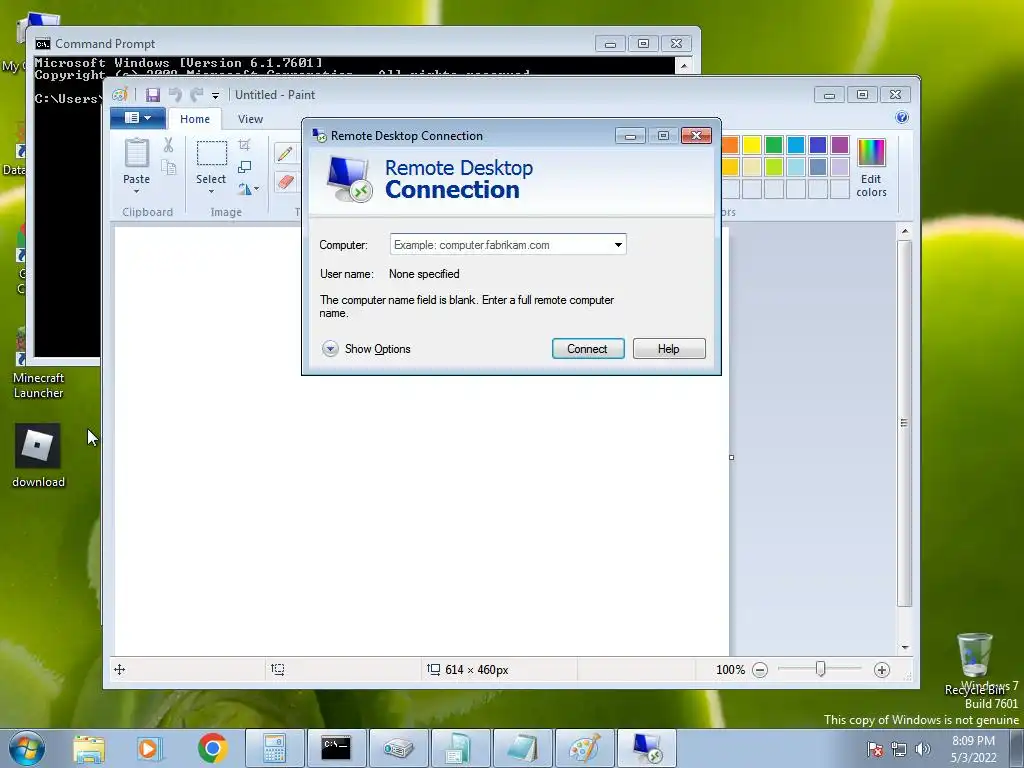Screen dimensions: 1024x768
Task: Click the Paste clipboard icon in Paint
Action: pos(136,153)
